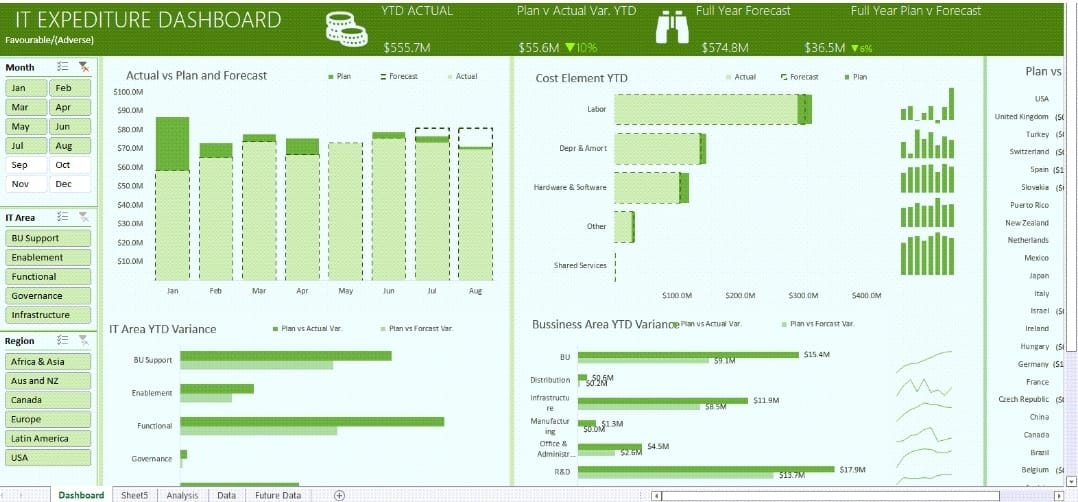Filter Region by Europe
This screenshot has height=502, width=1078.
point(48,419)
